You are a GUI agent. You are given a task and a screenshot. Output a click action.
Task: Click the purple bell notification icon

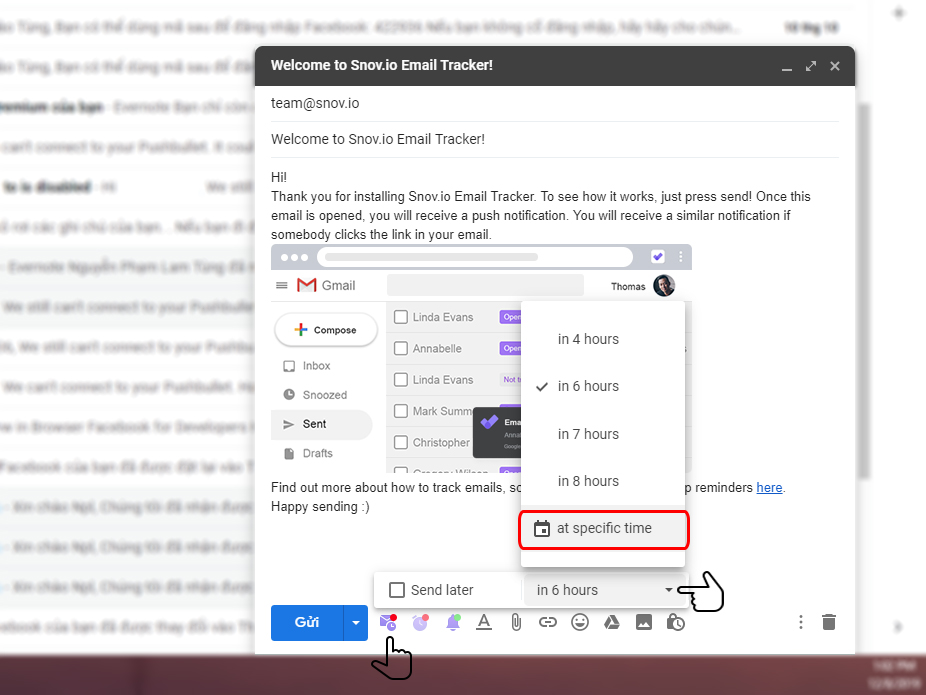(453, 622)
